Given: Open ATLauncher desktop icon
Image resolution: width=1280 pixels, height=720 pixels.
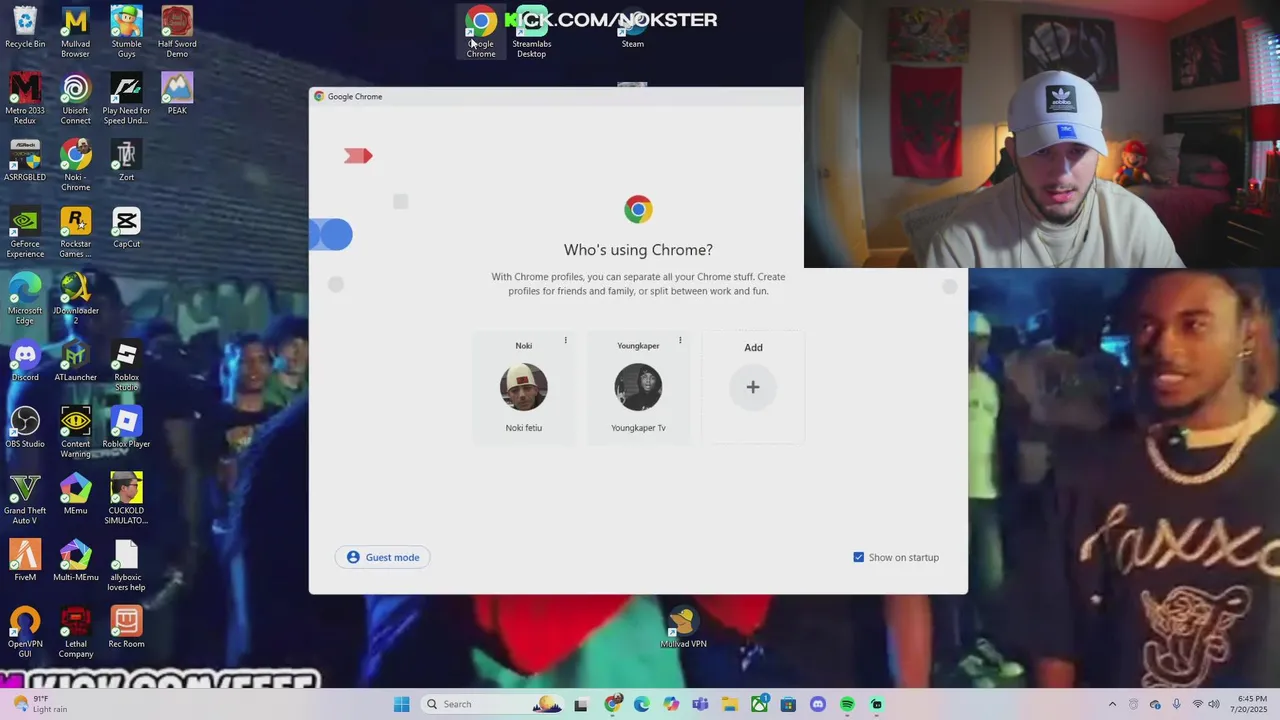Looking at the screenshot, I should coord(75,361).
